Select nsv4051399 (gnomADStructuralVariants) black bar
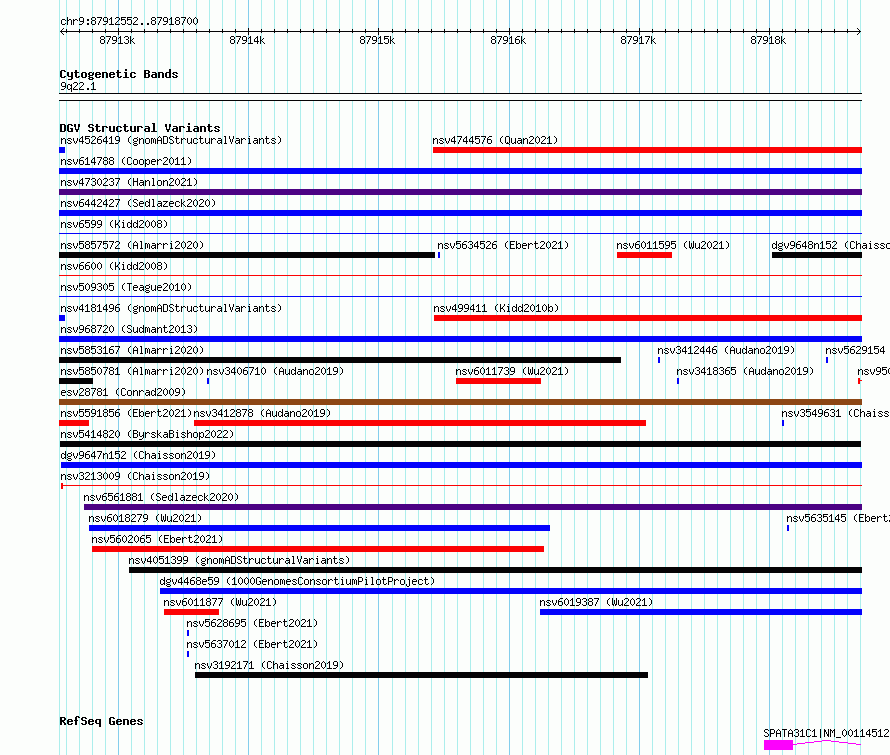Viewport: 890px width, 755px height. [496, 570]
